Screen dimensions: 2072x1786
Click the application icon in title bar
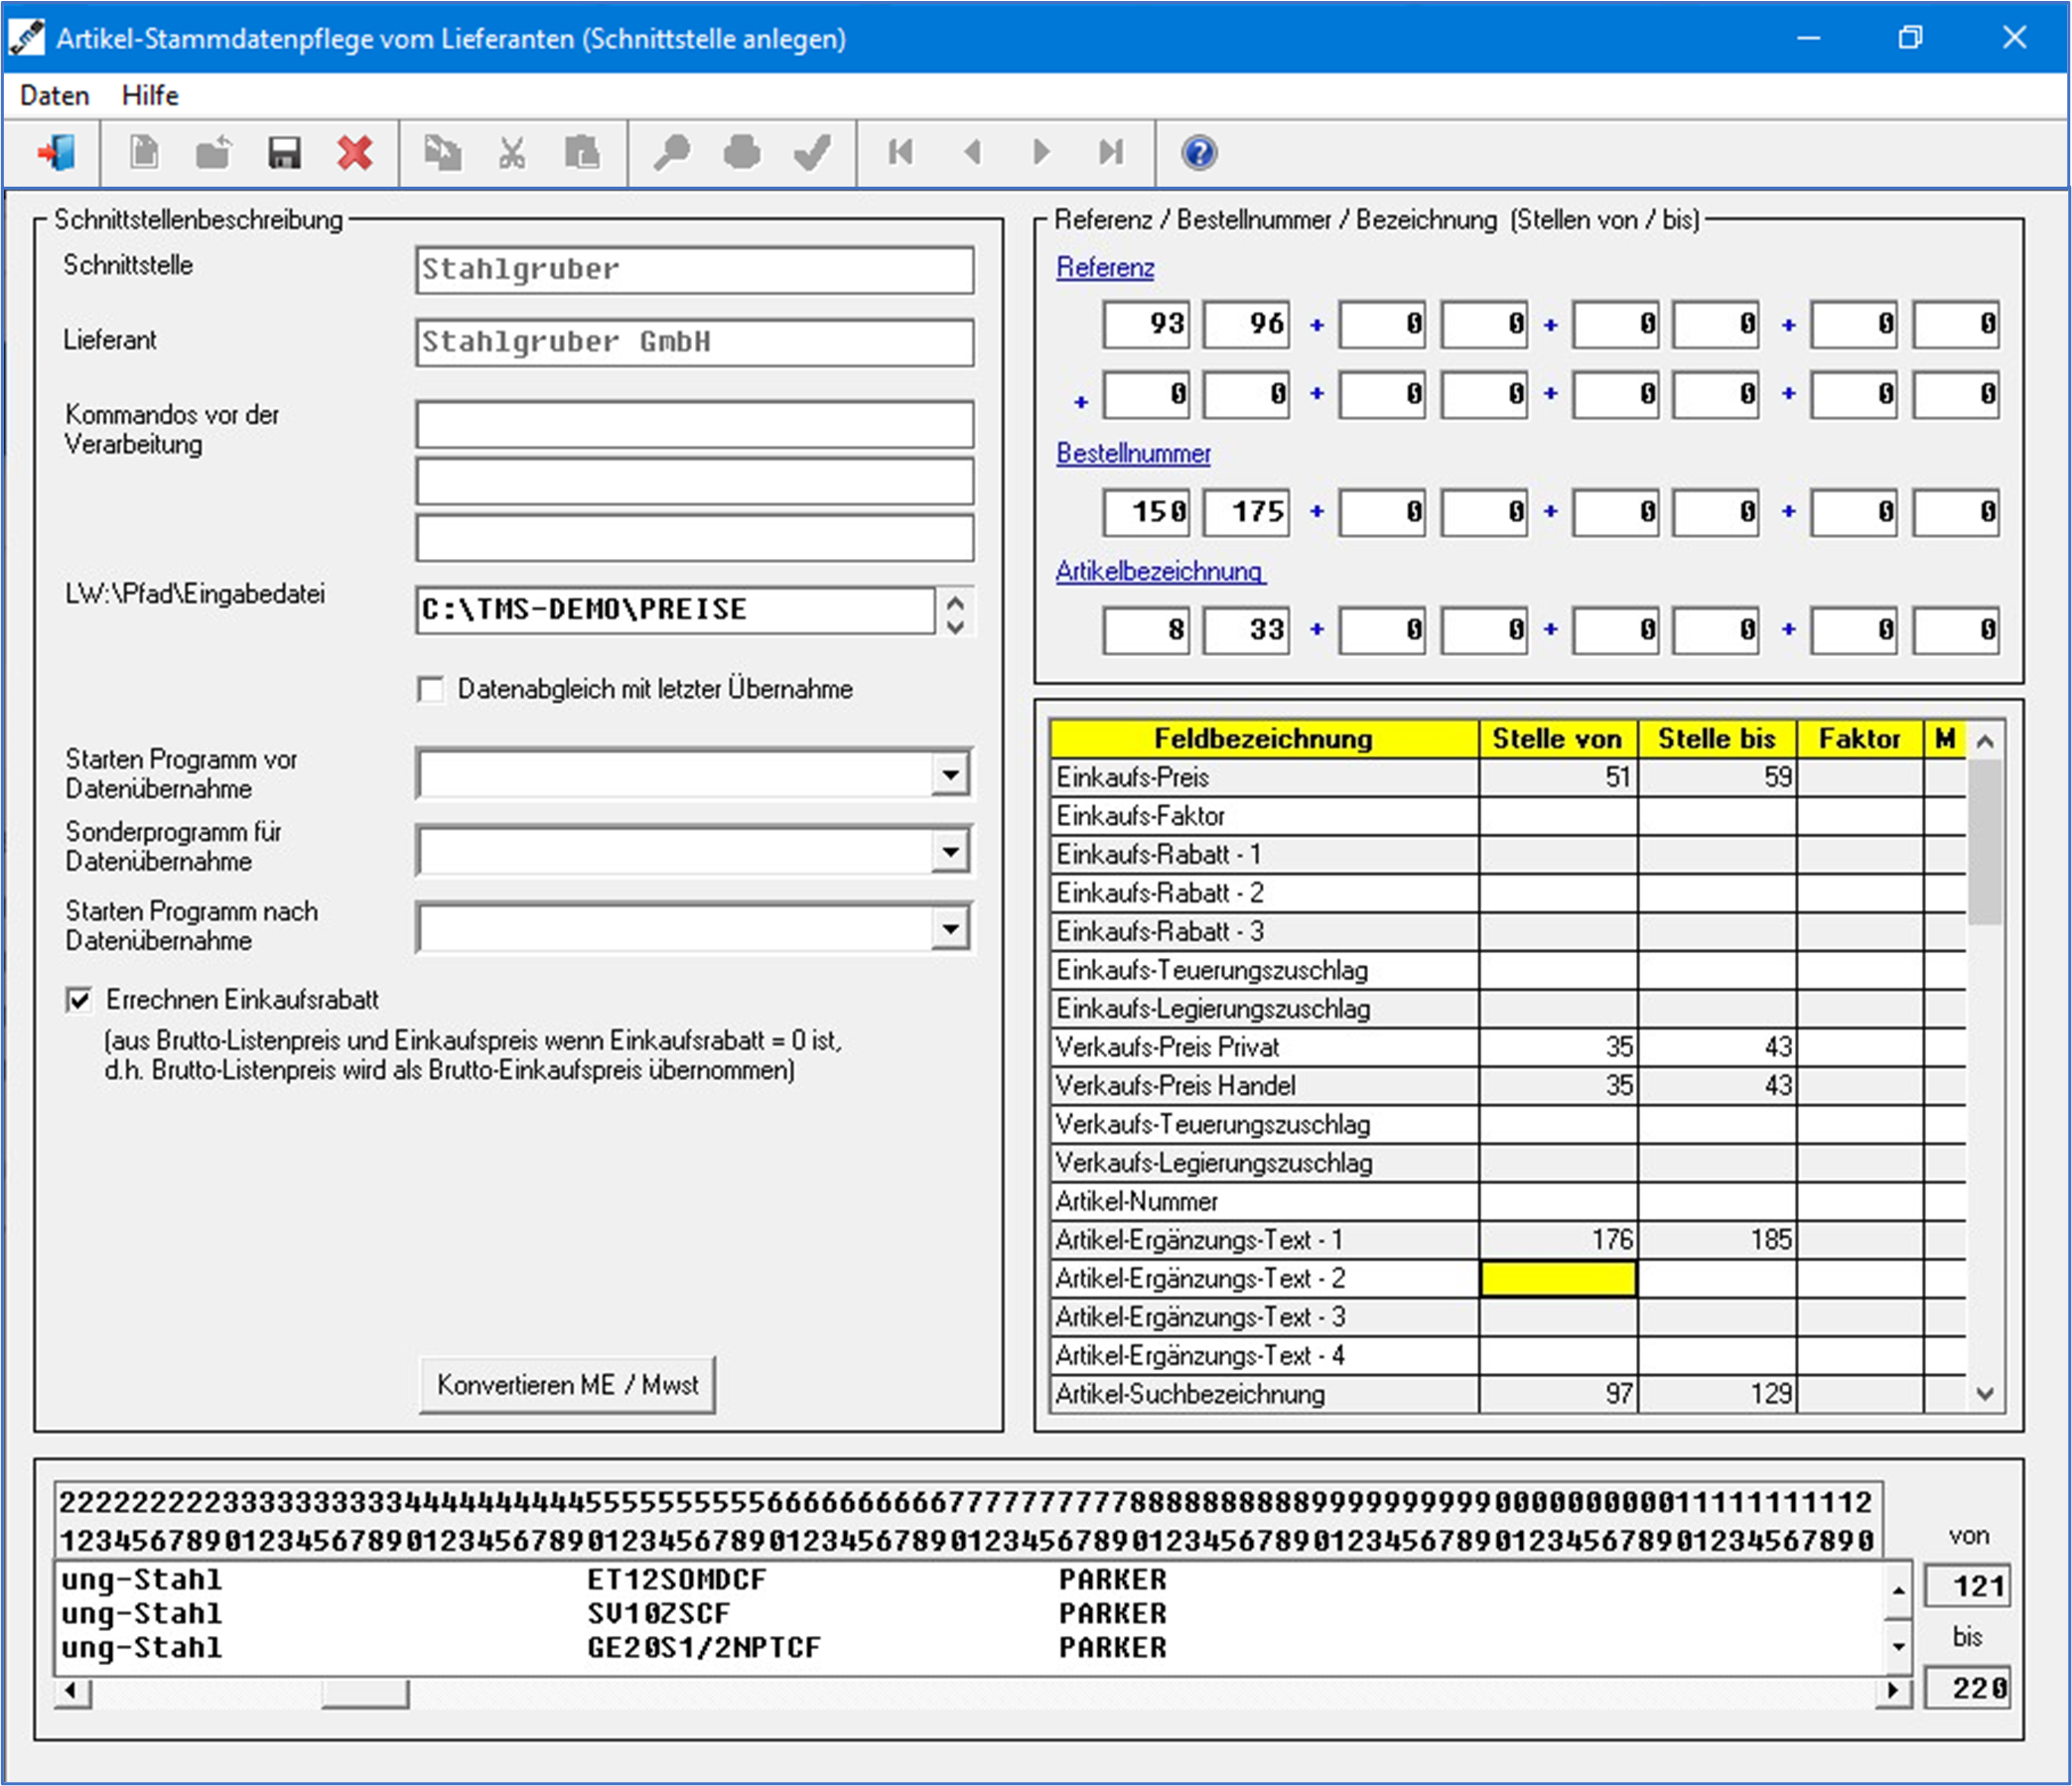(27, 38)
